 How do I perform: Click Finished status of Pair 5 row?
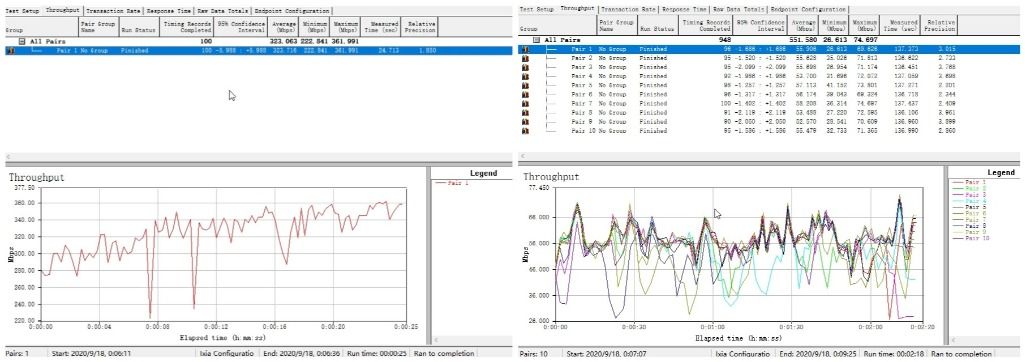[653, 86]
